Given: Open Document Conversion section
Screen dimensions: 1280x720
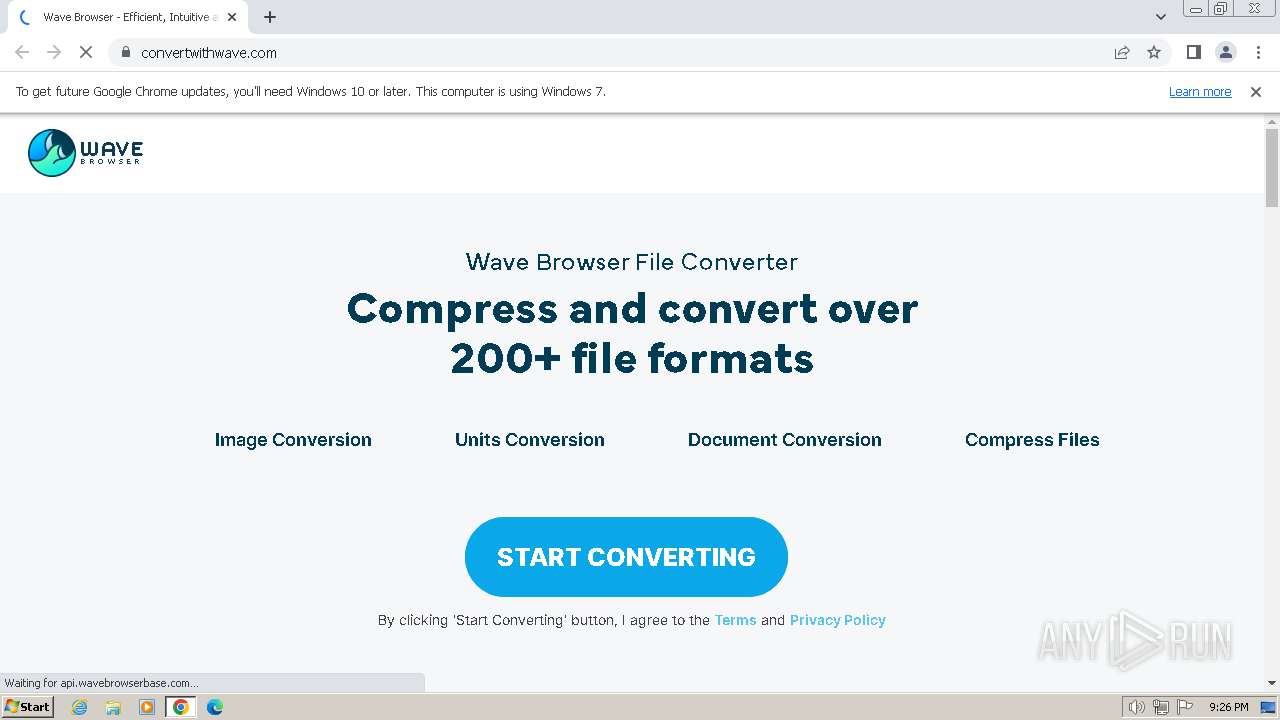Looking at the screenshot, I should tap(785, 440).
